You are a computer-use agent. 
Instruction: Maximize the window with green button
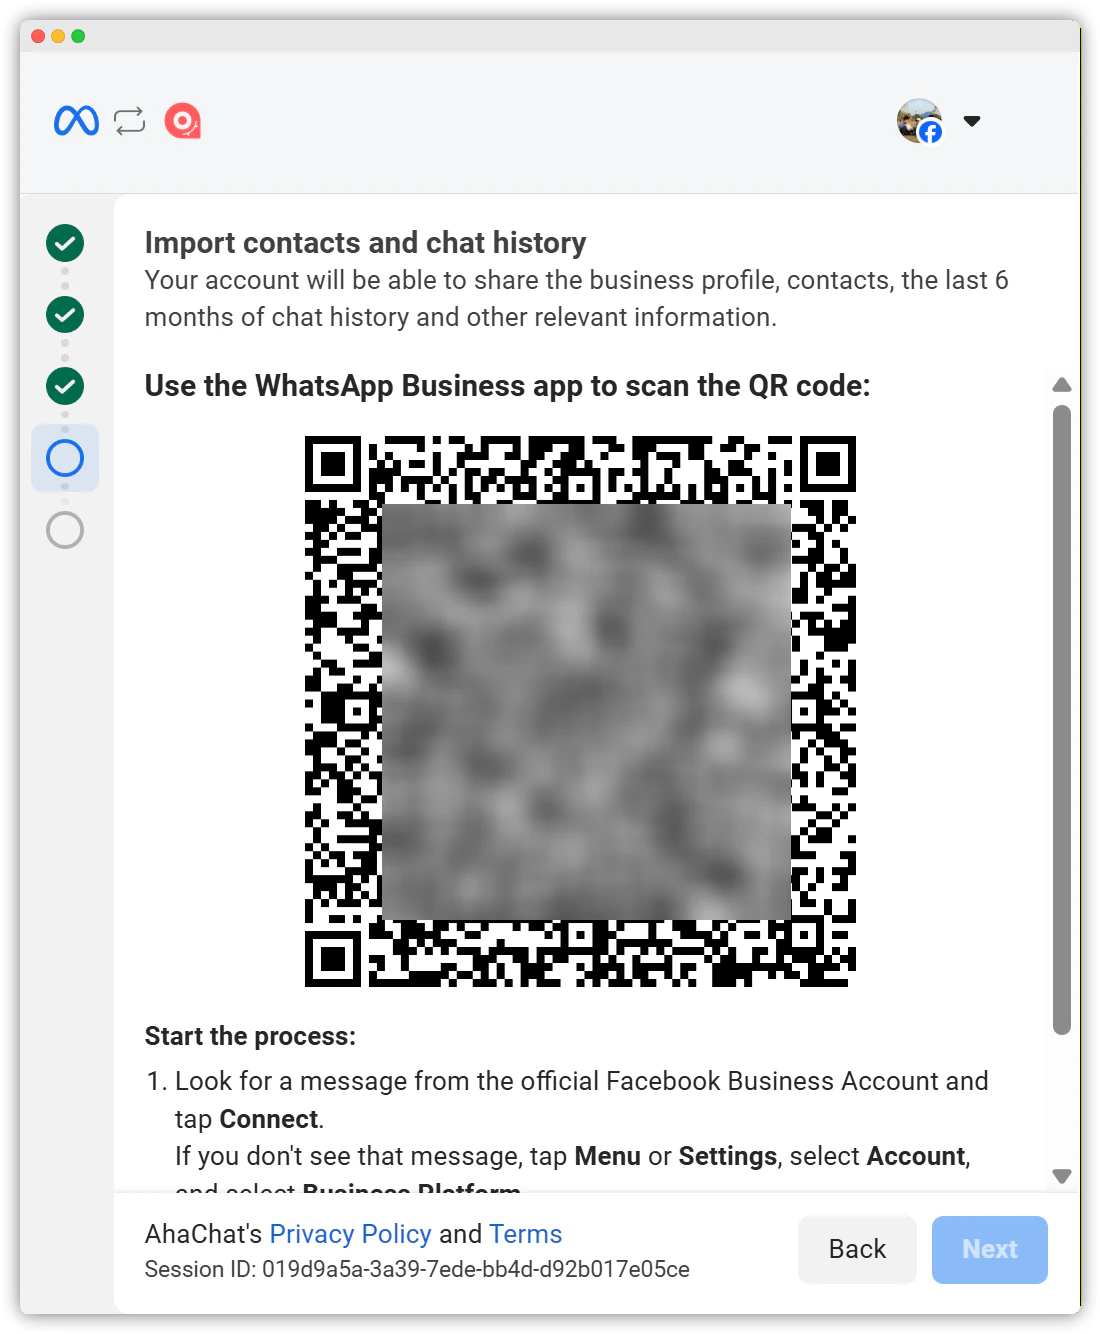tap(78, 36)
